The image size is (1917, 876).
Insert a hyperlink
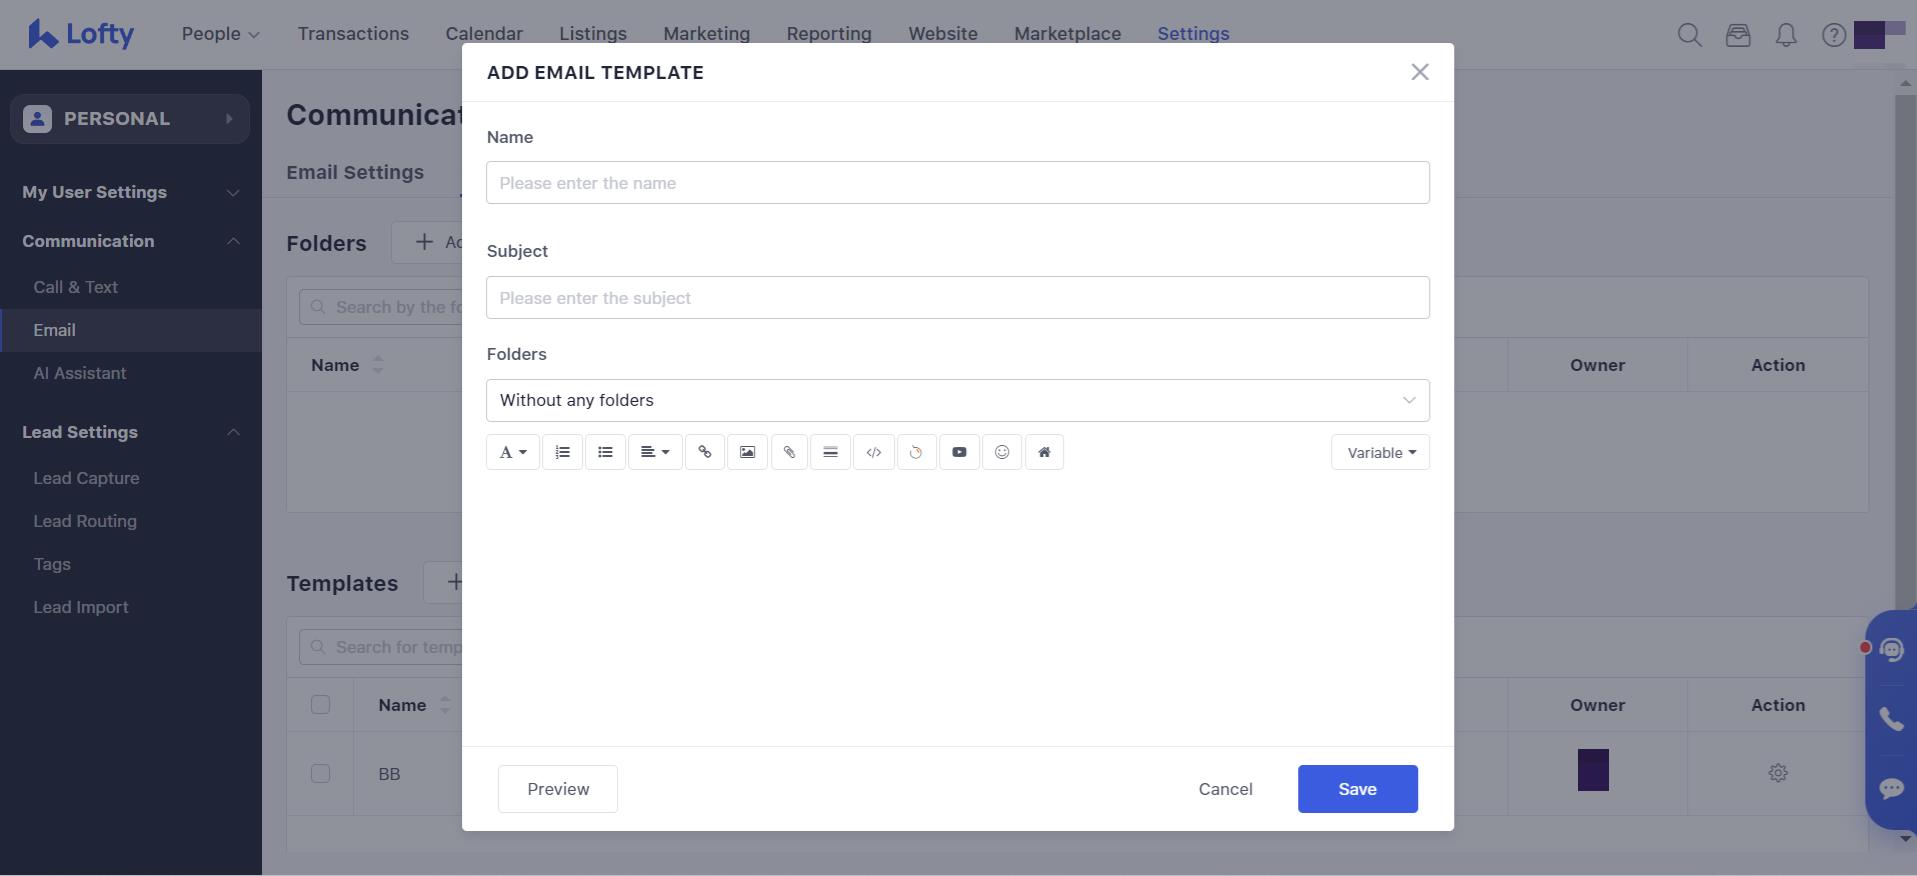point(705,452)
